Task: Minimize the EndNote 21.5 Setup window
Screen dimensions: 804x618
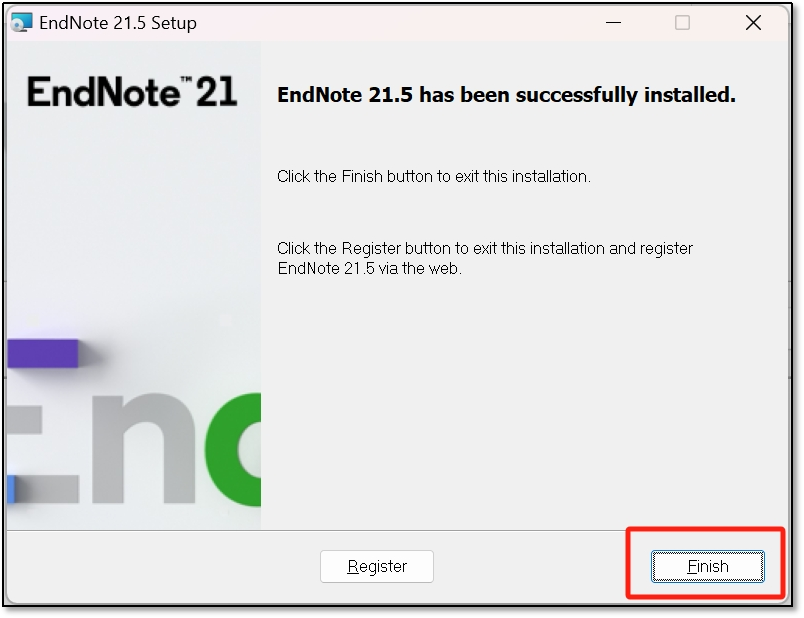Action: (613, 23)
